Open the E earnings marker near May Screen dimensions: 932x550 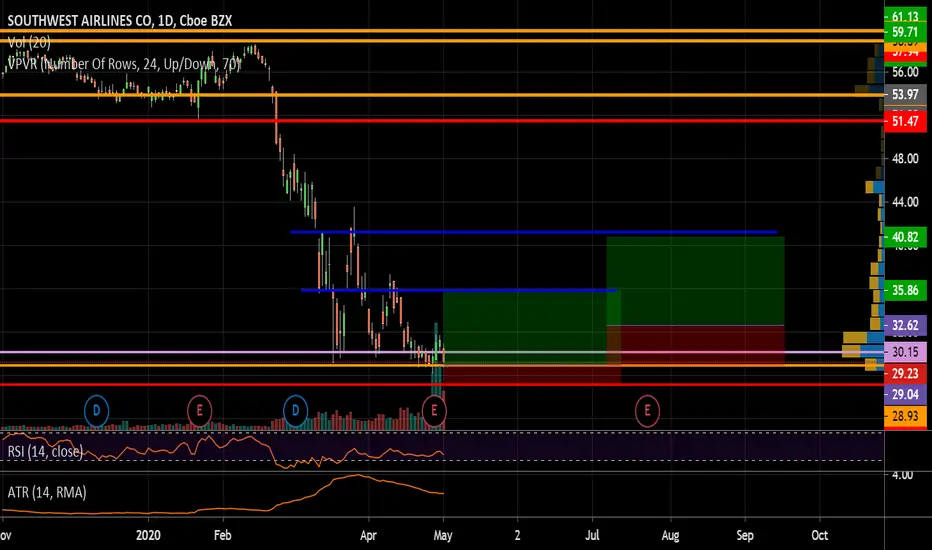[x=434, y=411]
